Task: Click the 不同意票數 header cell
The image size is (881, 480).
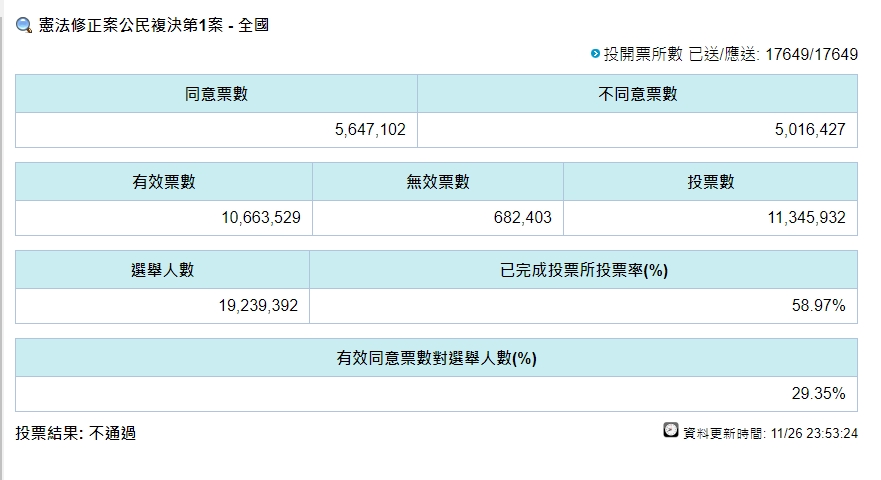Action: click(638, 94)
